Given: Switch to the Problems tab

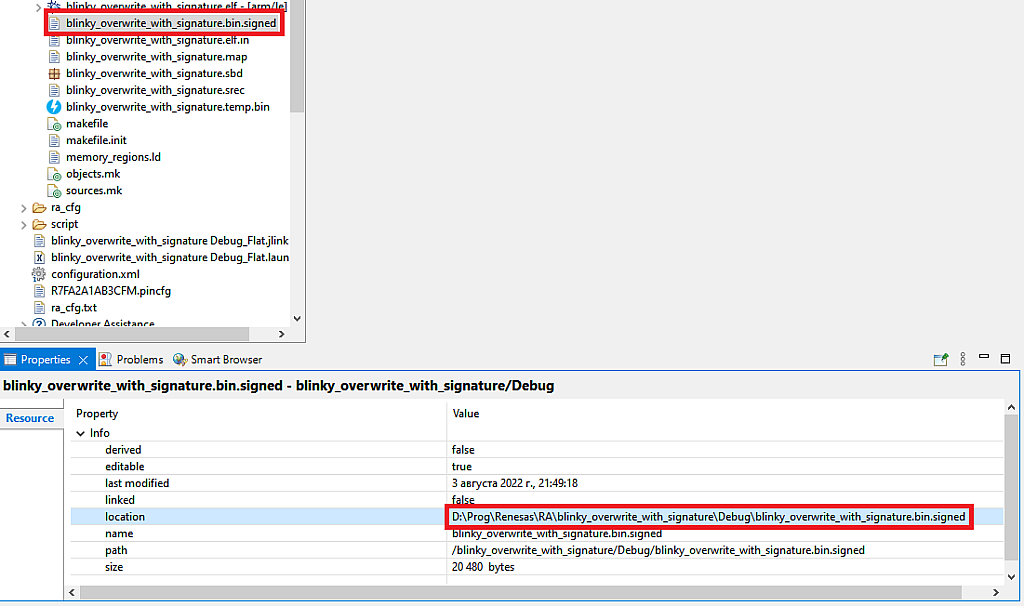Looking at the screenshot, I should coord(138,359).
